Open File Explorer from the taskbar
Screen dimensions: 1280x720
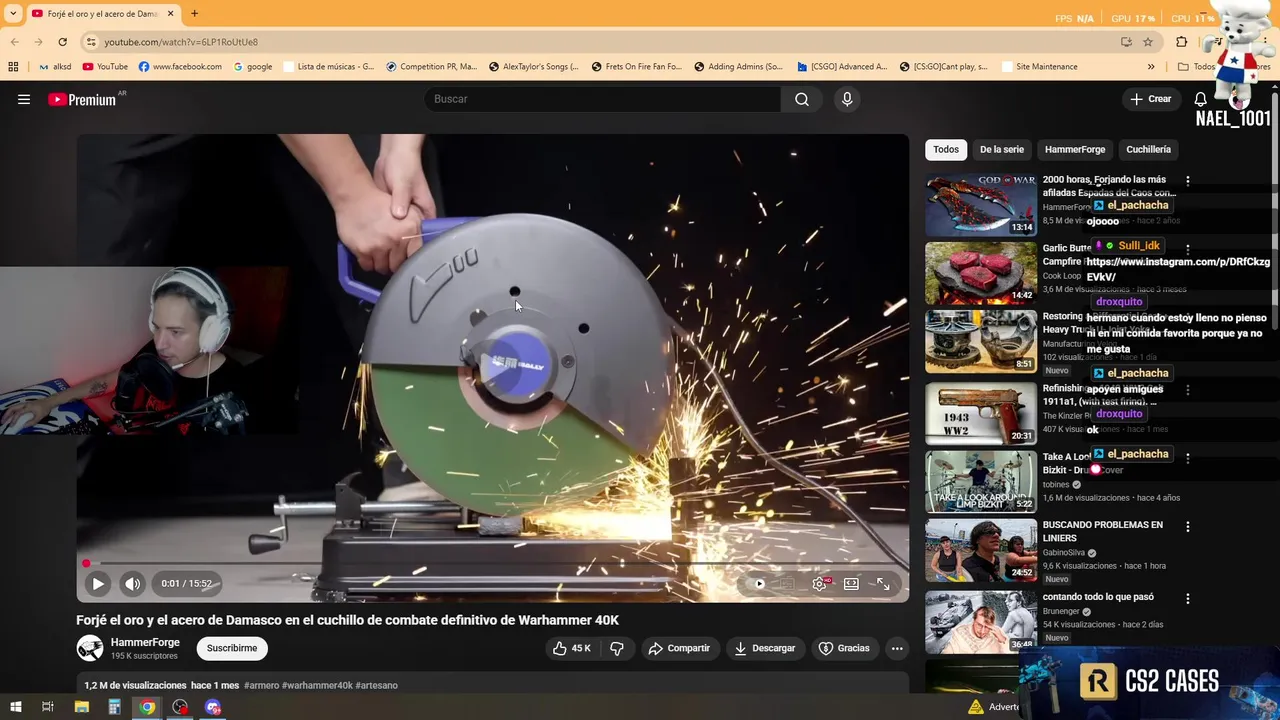82,707
